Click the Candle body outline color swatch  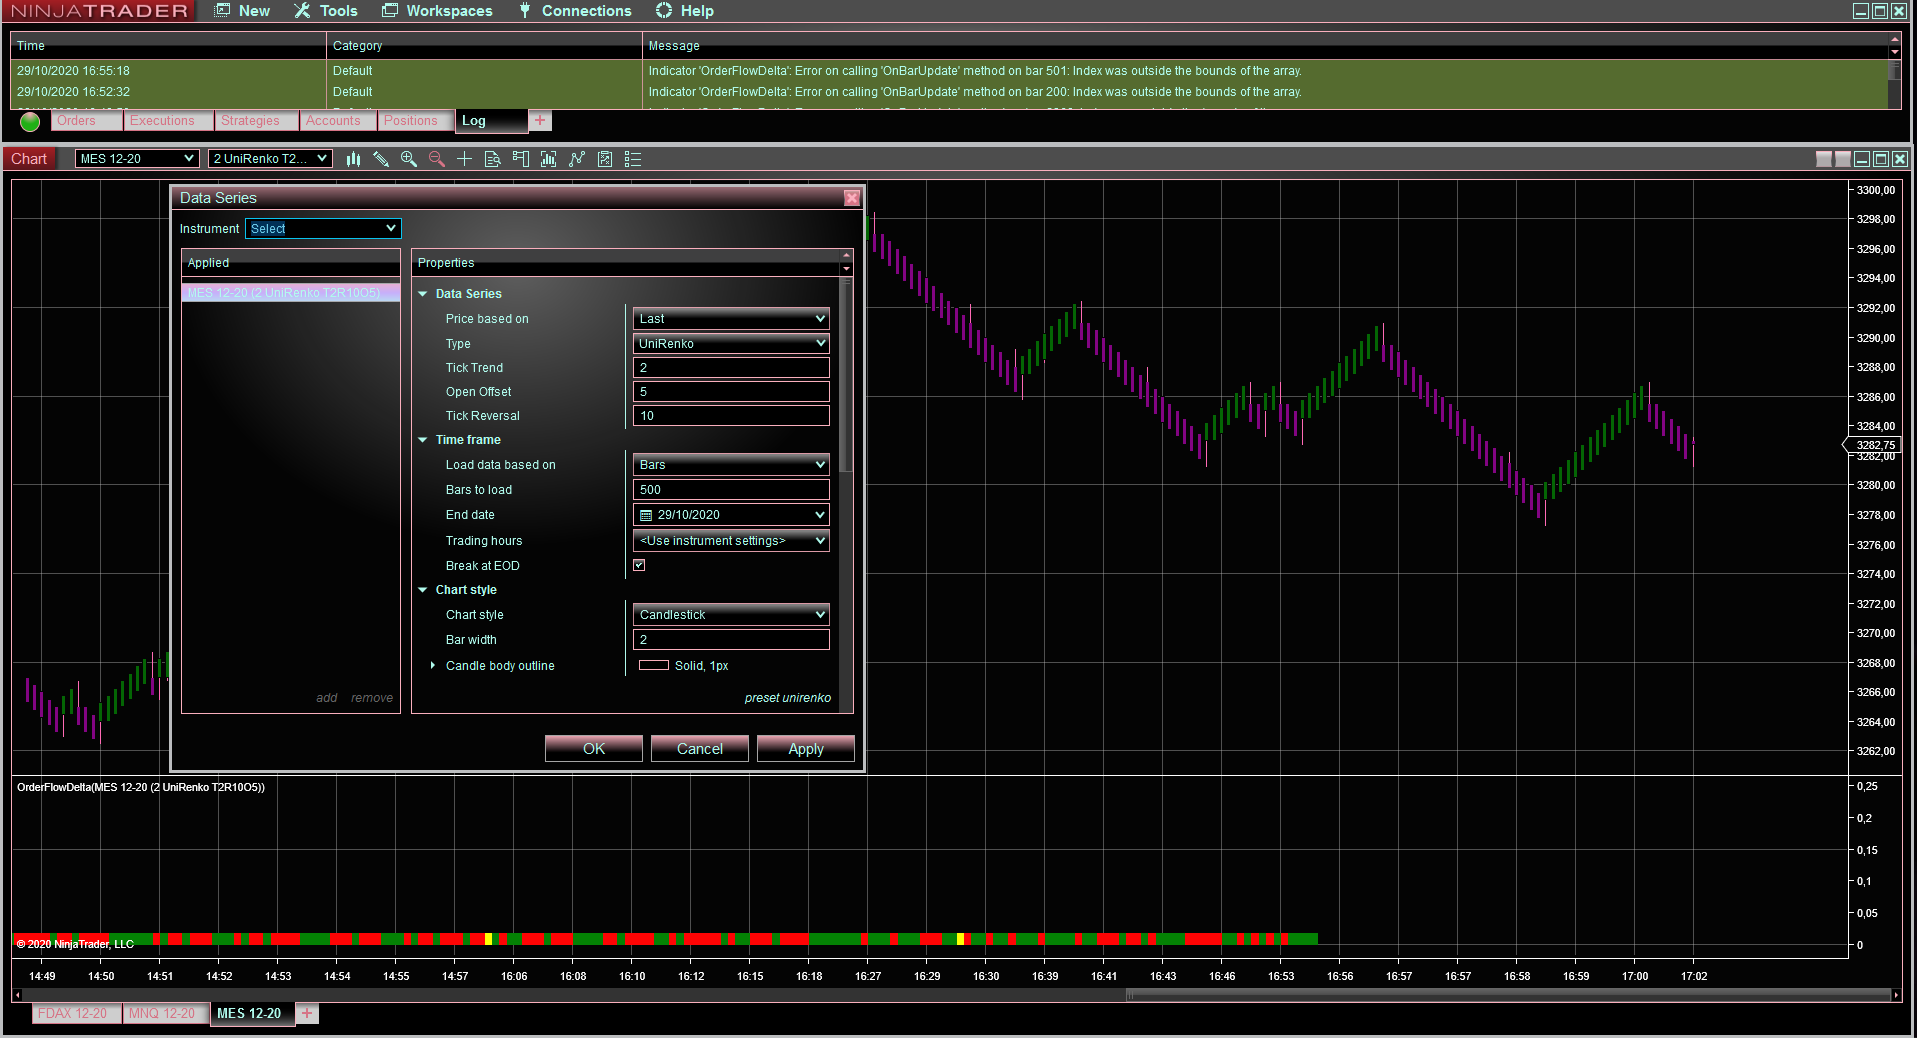point(654,665)
